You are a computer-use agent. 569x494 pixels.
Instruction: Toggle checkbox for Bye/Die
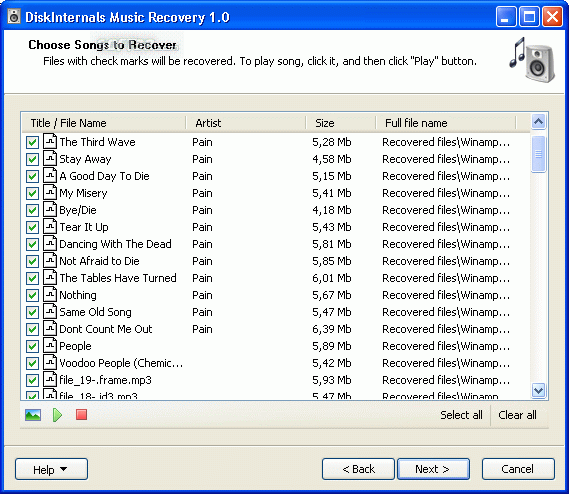(32, 211)
